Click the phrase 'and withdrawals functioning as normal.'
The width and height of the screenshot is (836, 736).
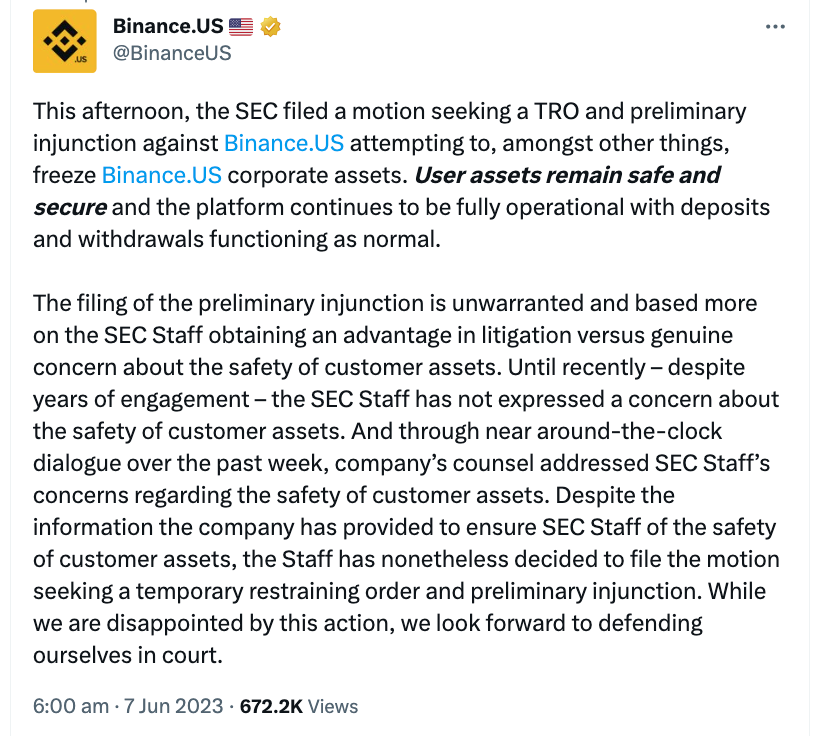click(x=237, y=239)
